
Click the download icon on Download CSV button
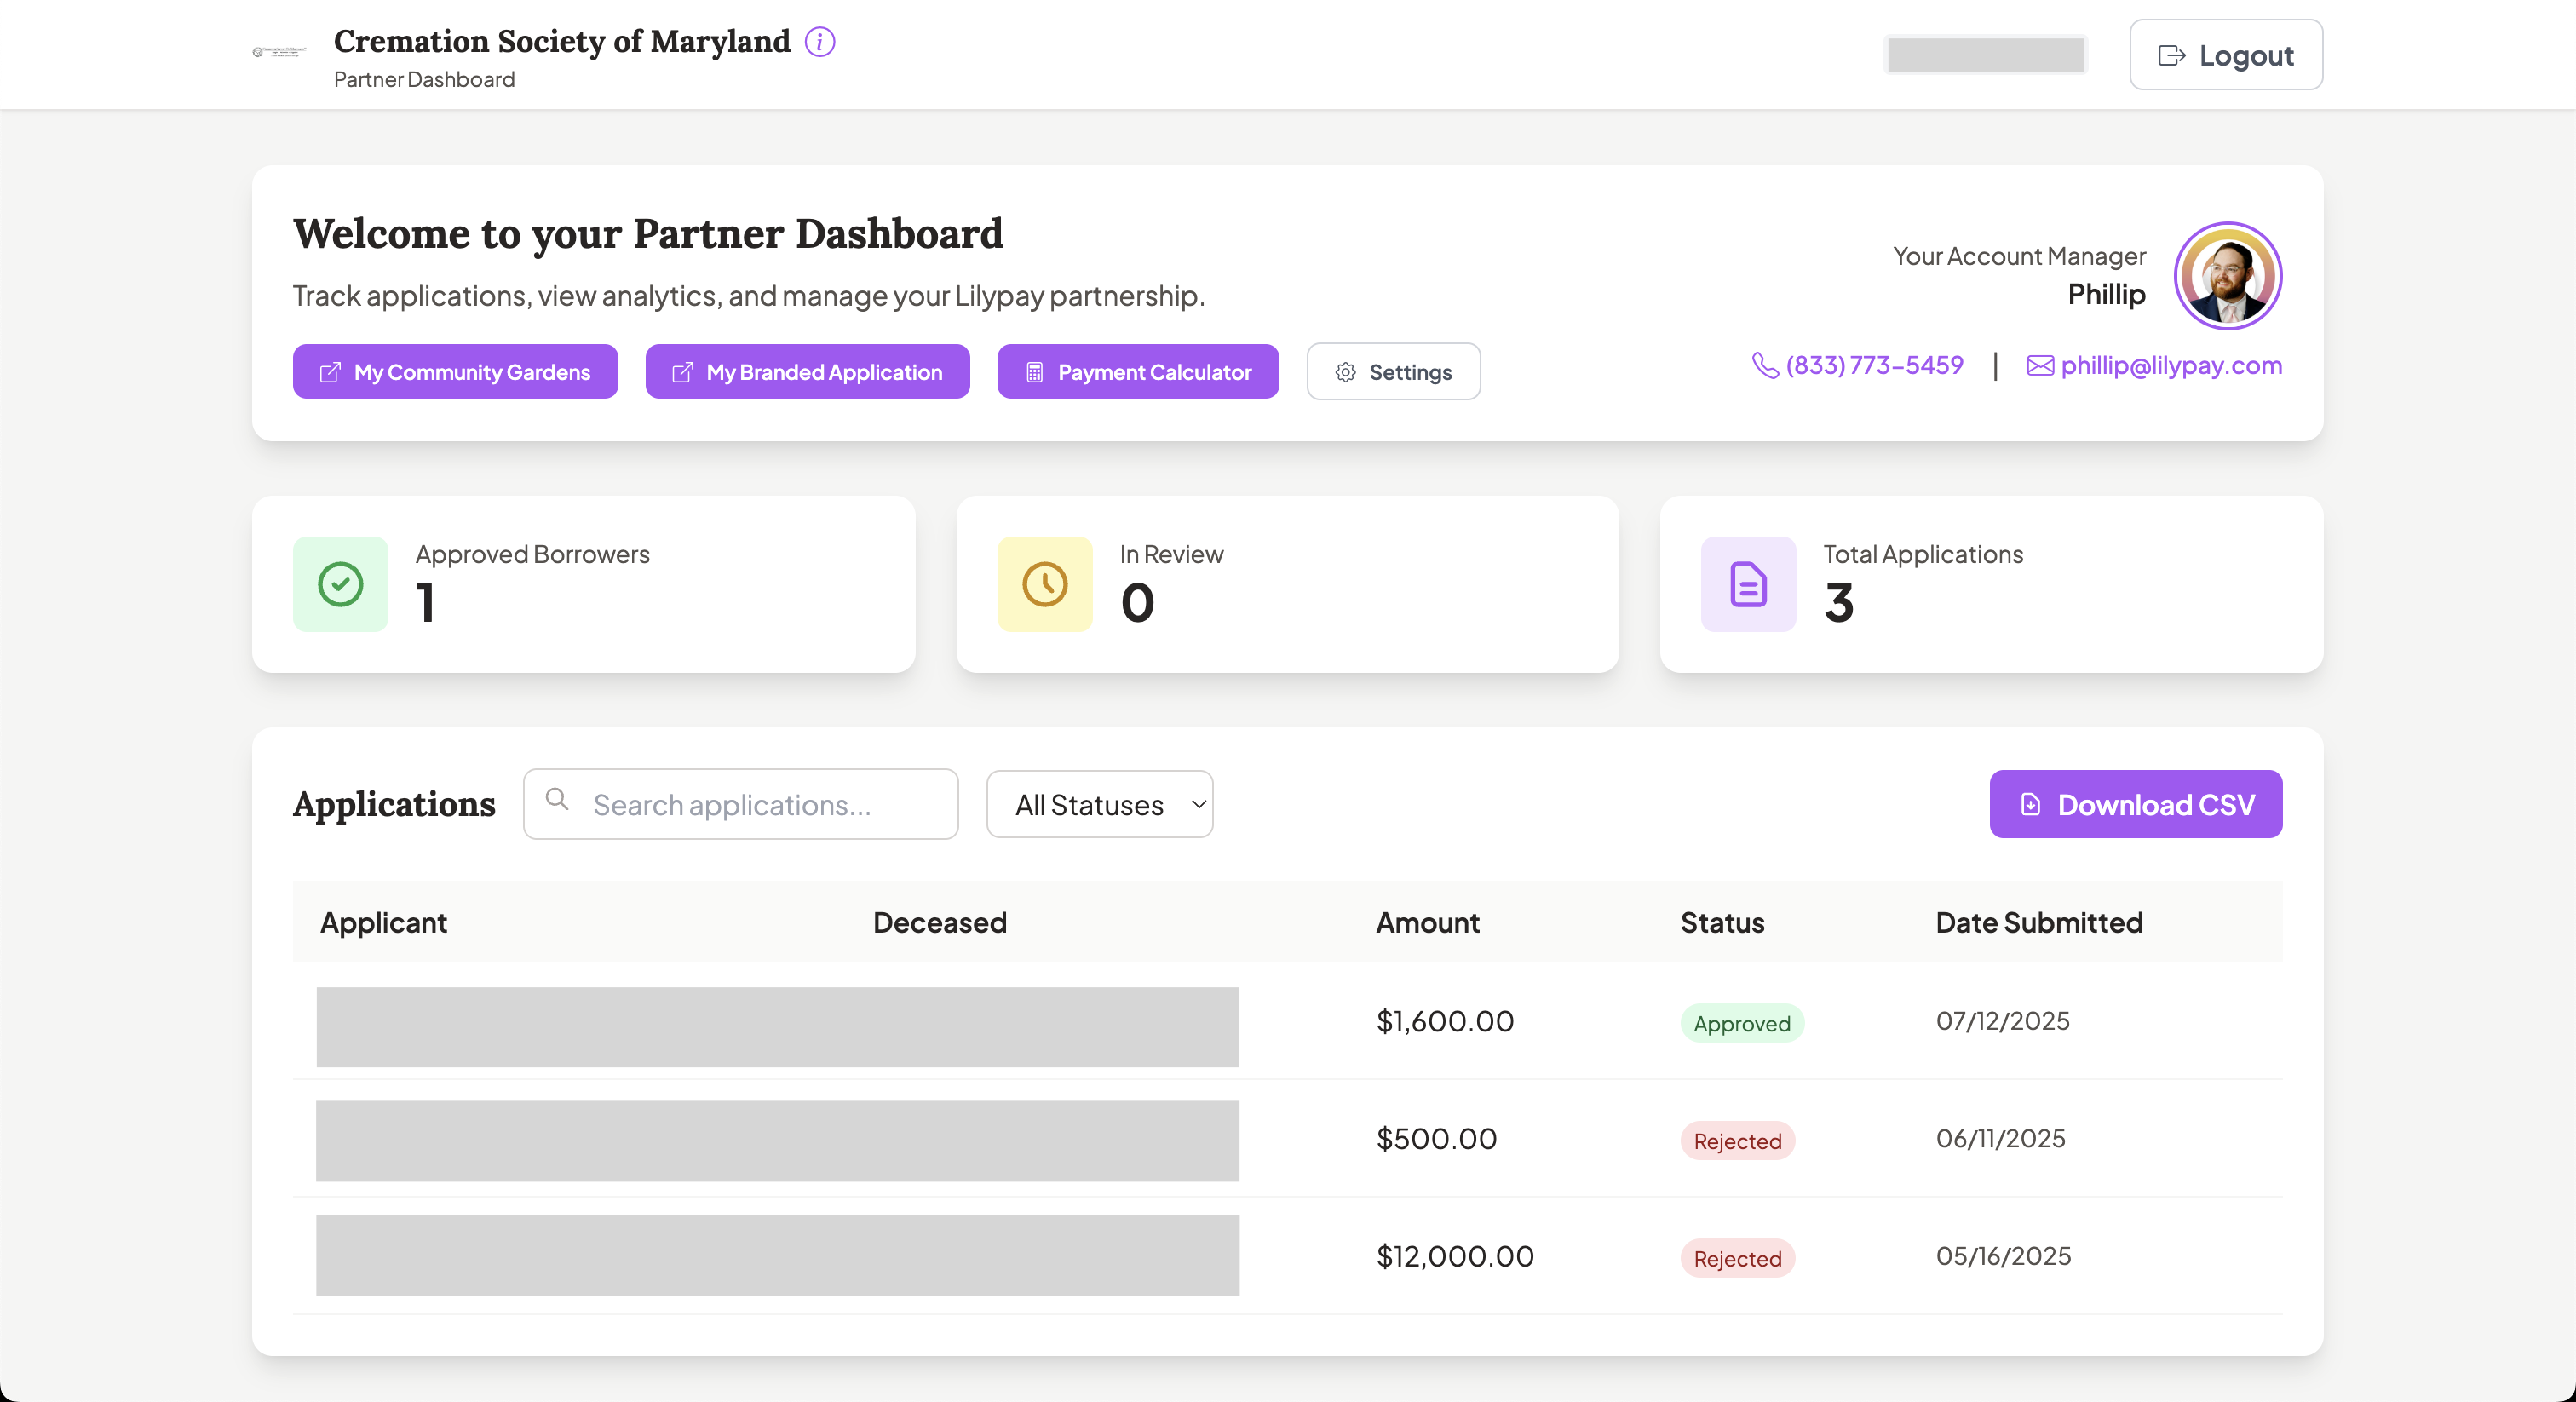[2030, 804]
